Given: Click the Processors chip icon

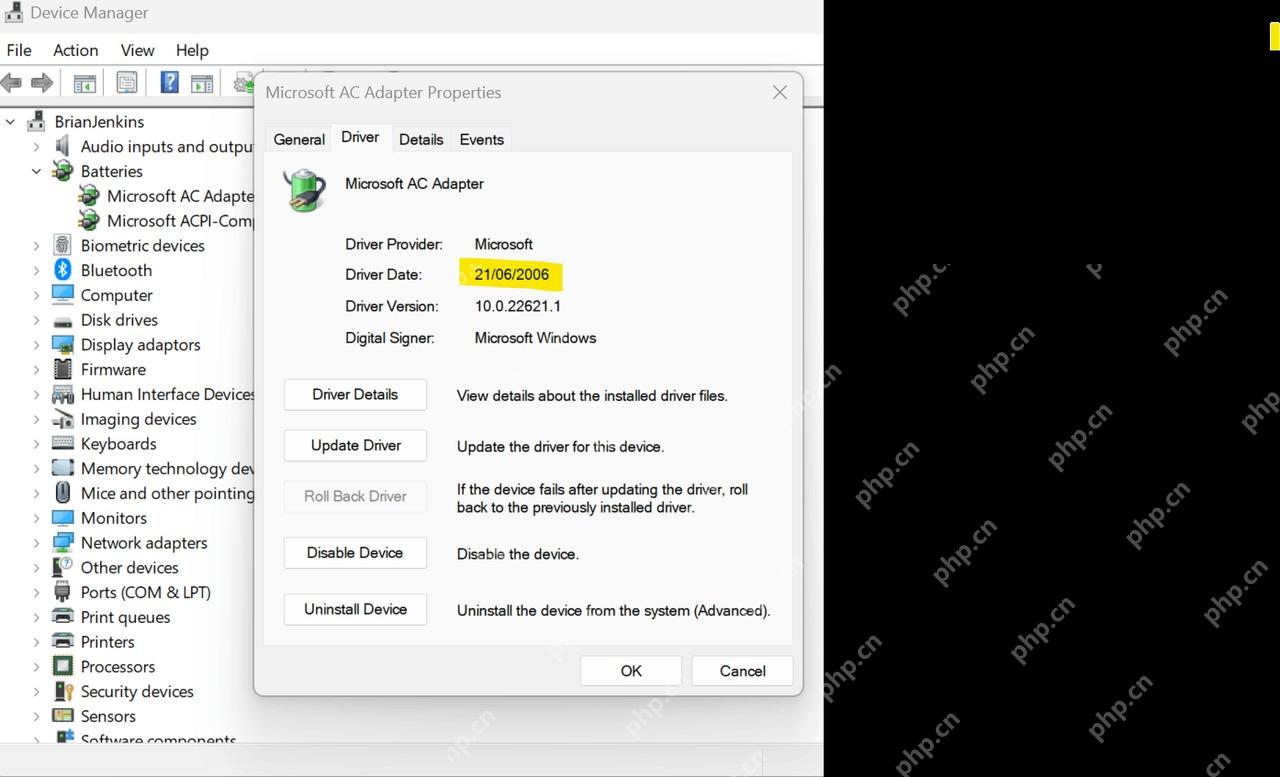Looking at the screenshot, I should click(x=63, y=666).
